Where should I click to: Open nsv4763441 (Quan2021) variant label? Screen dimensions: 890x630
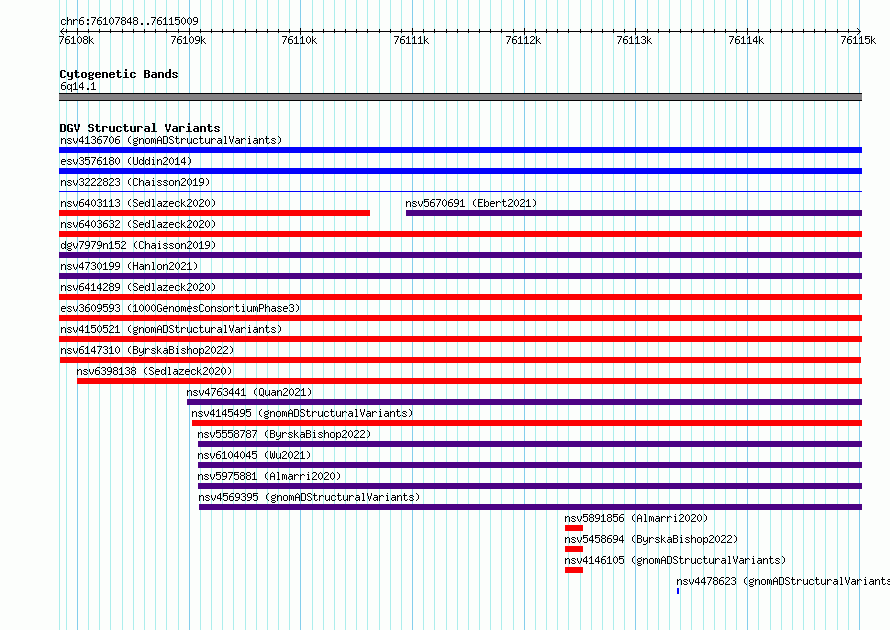249,392
